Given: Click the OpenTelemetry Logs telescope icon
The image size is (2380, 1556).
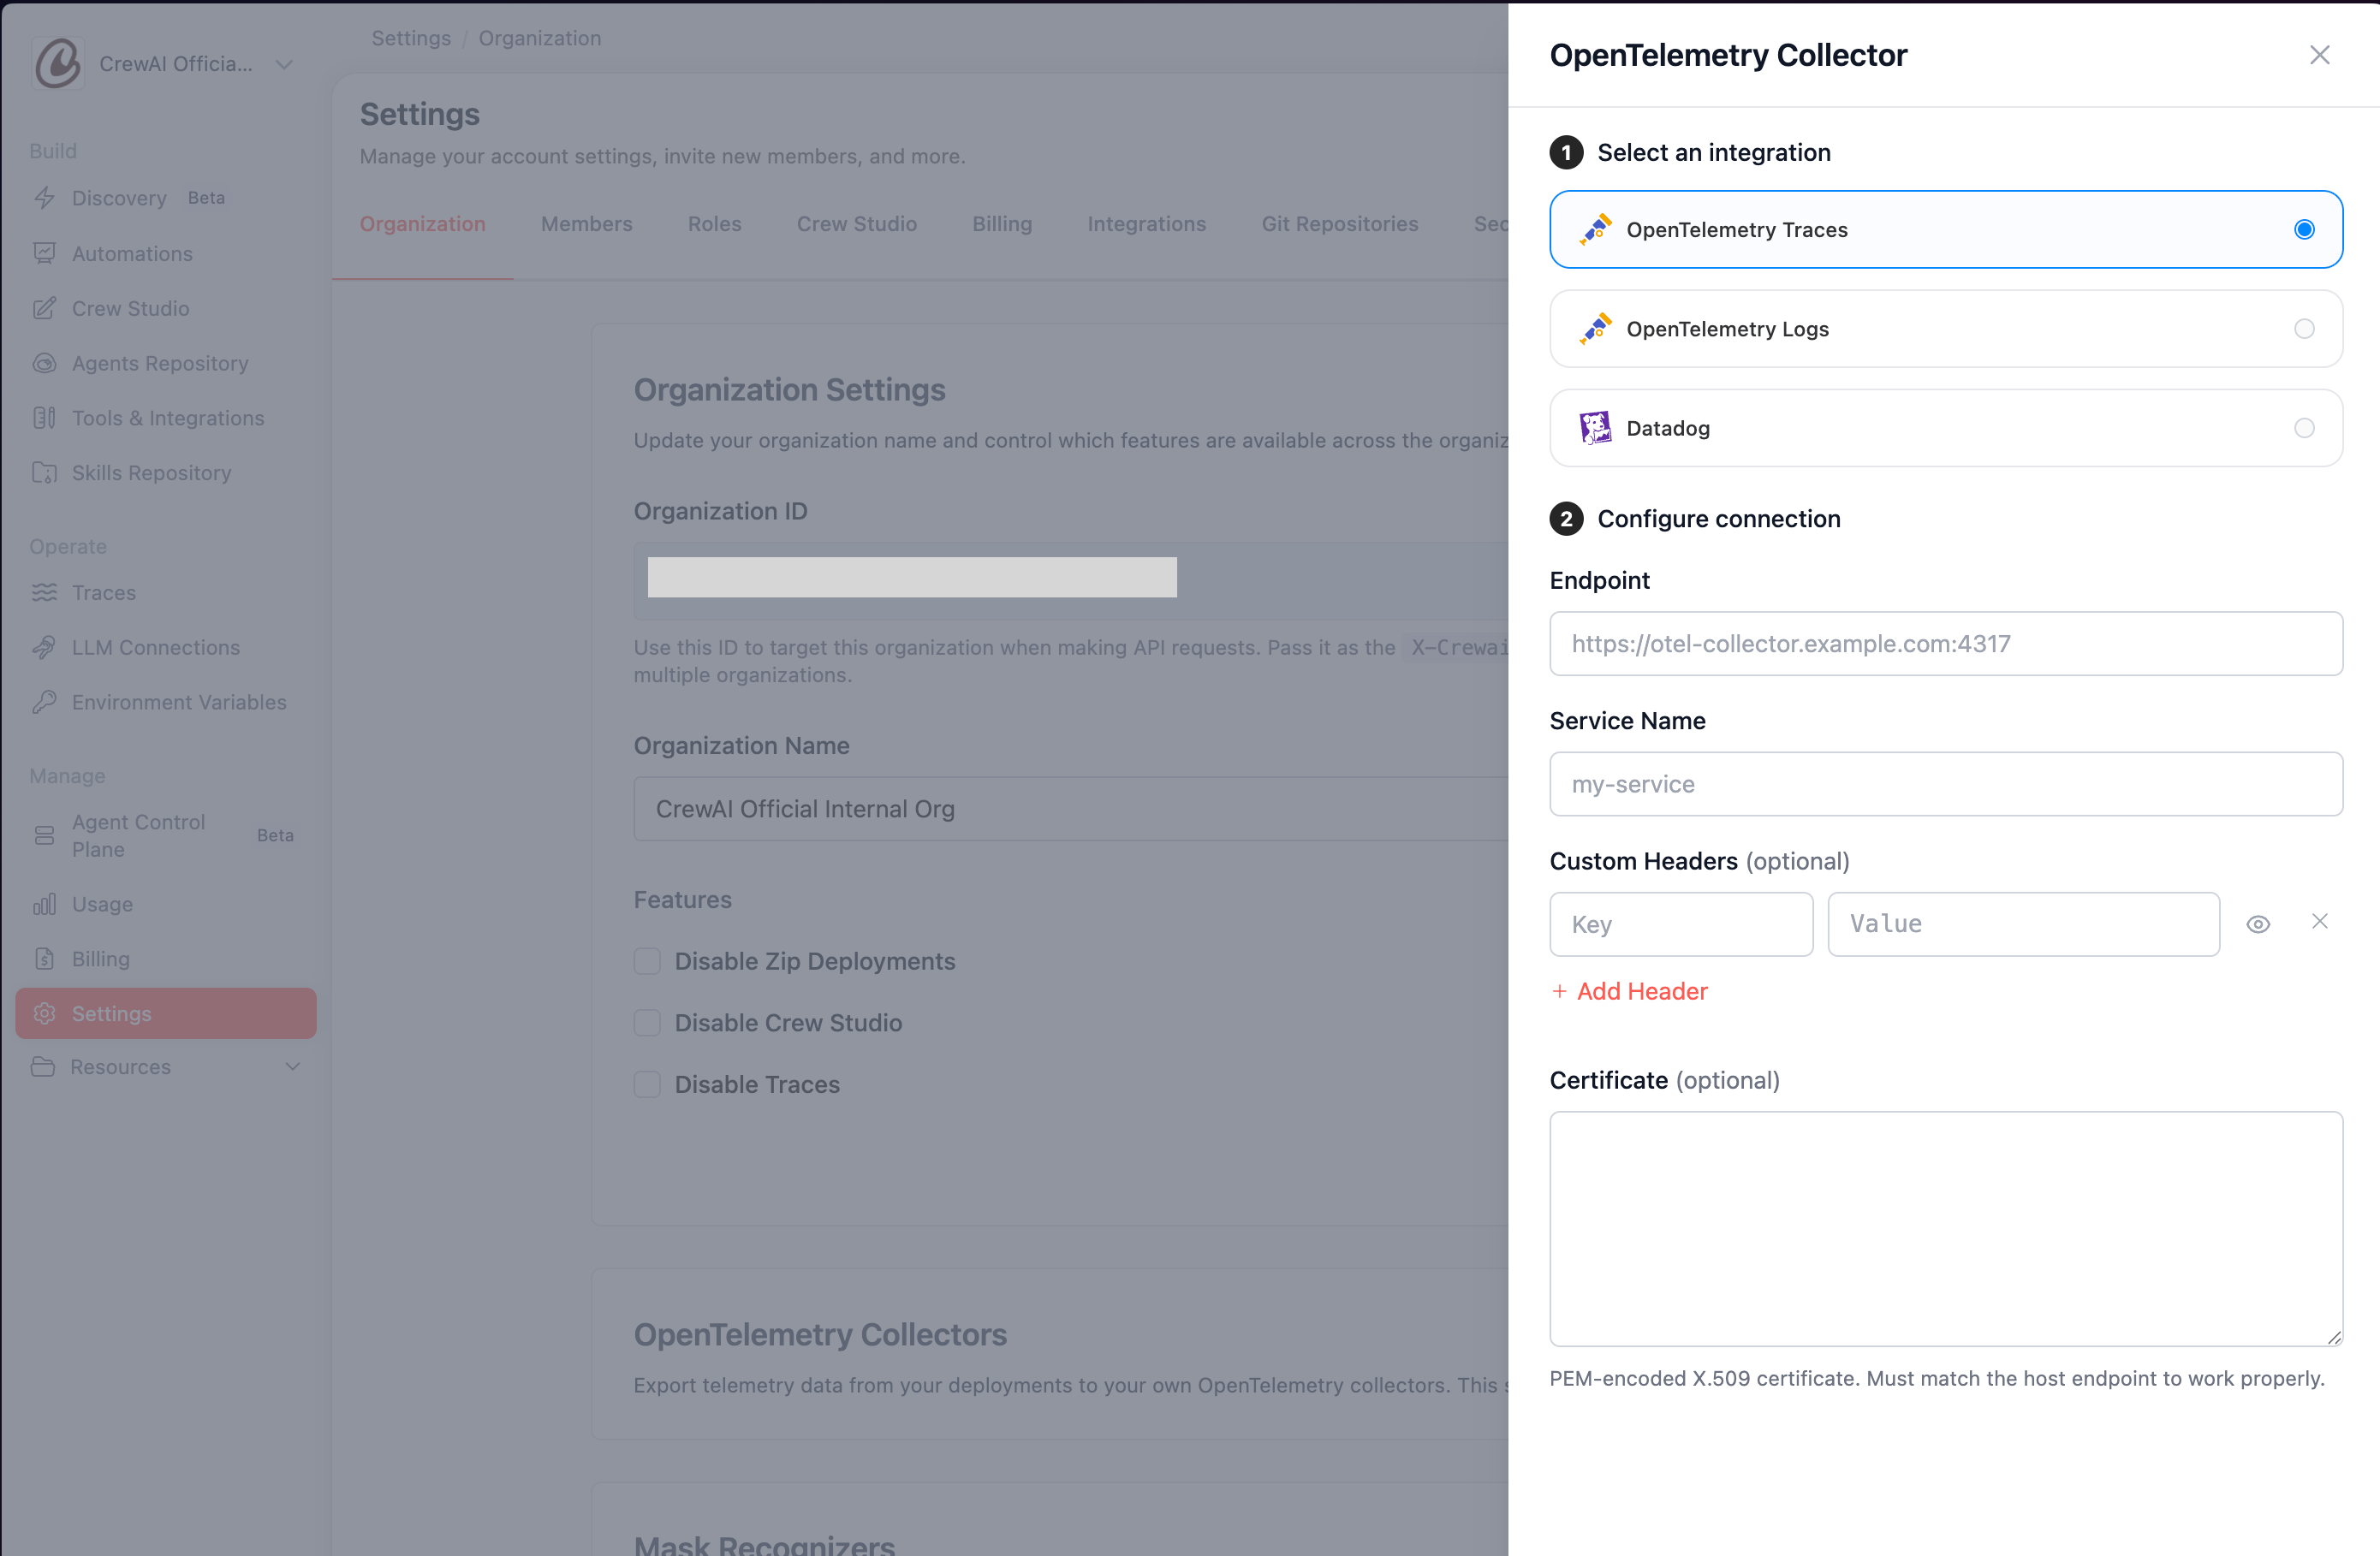Looking at the screenshot, I should click(1595, 328).
